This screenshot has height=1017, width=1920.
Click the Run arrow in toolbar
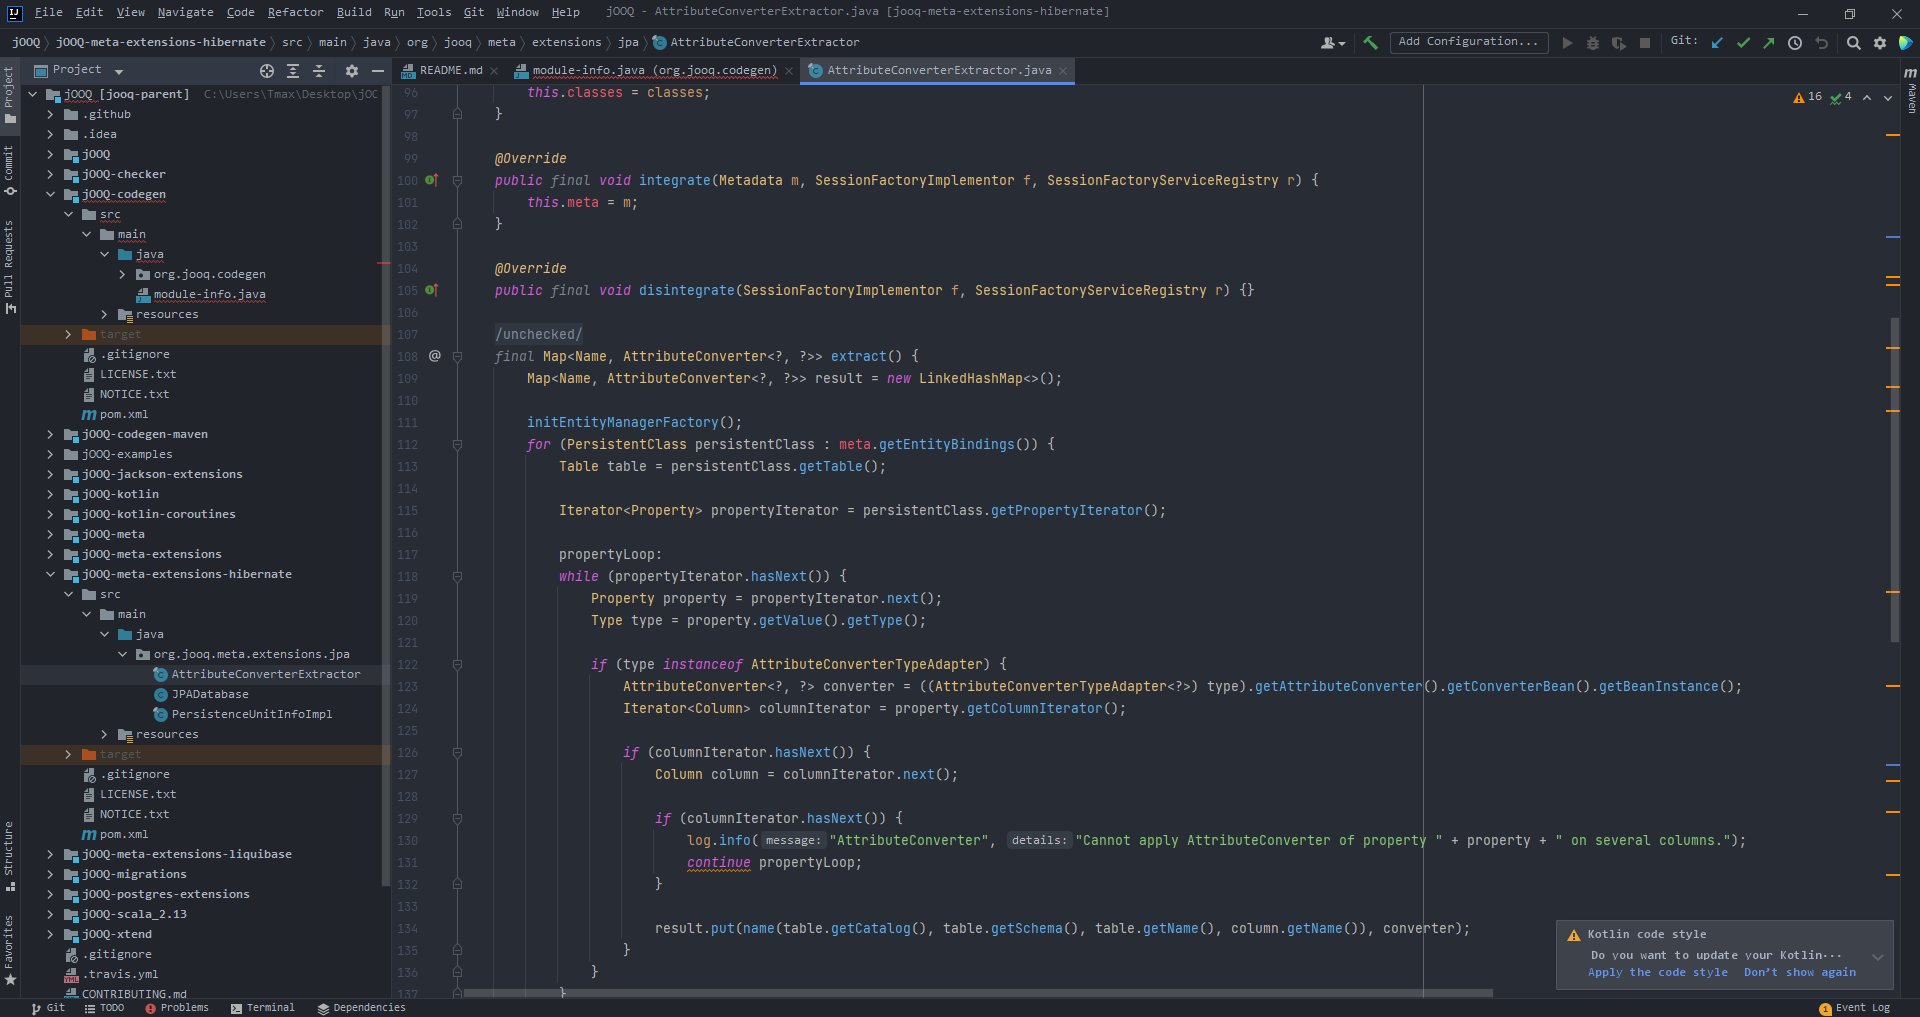click(x=1567, y=43)
